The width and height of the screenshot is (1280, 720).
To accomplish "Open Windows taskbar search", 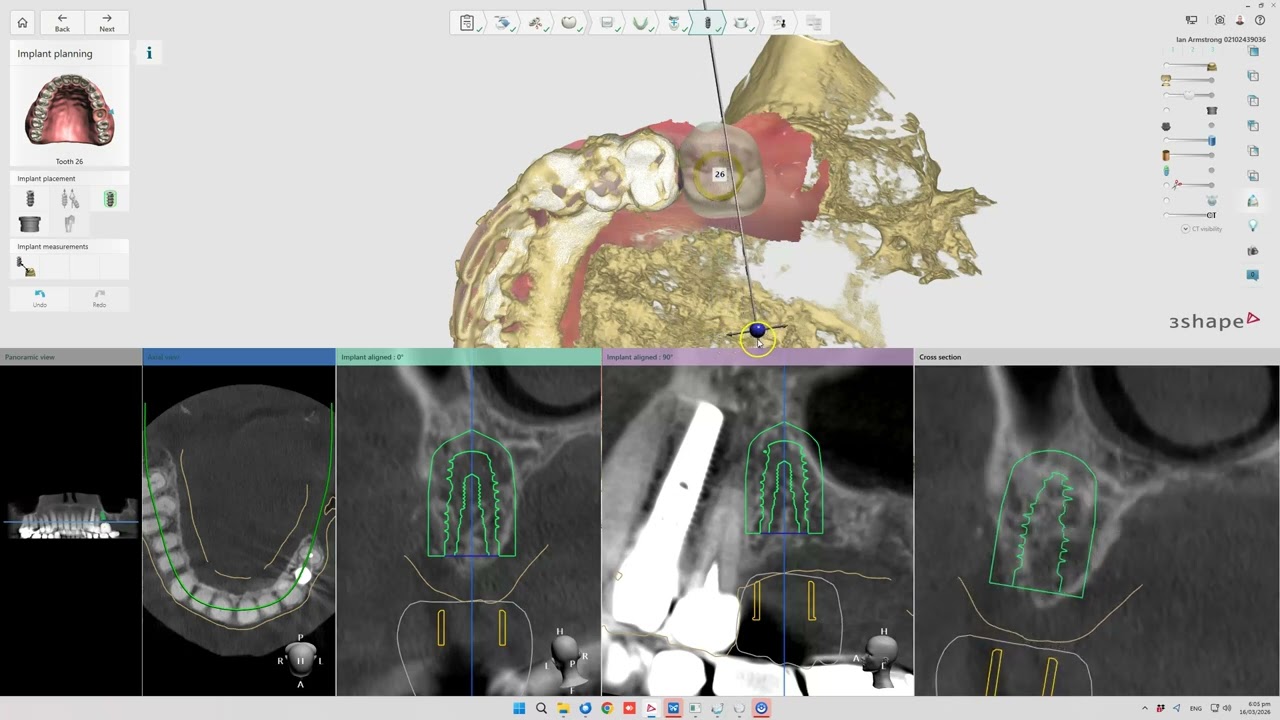I will [x=541, y=708].
